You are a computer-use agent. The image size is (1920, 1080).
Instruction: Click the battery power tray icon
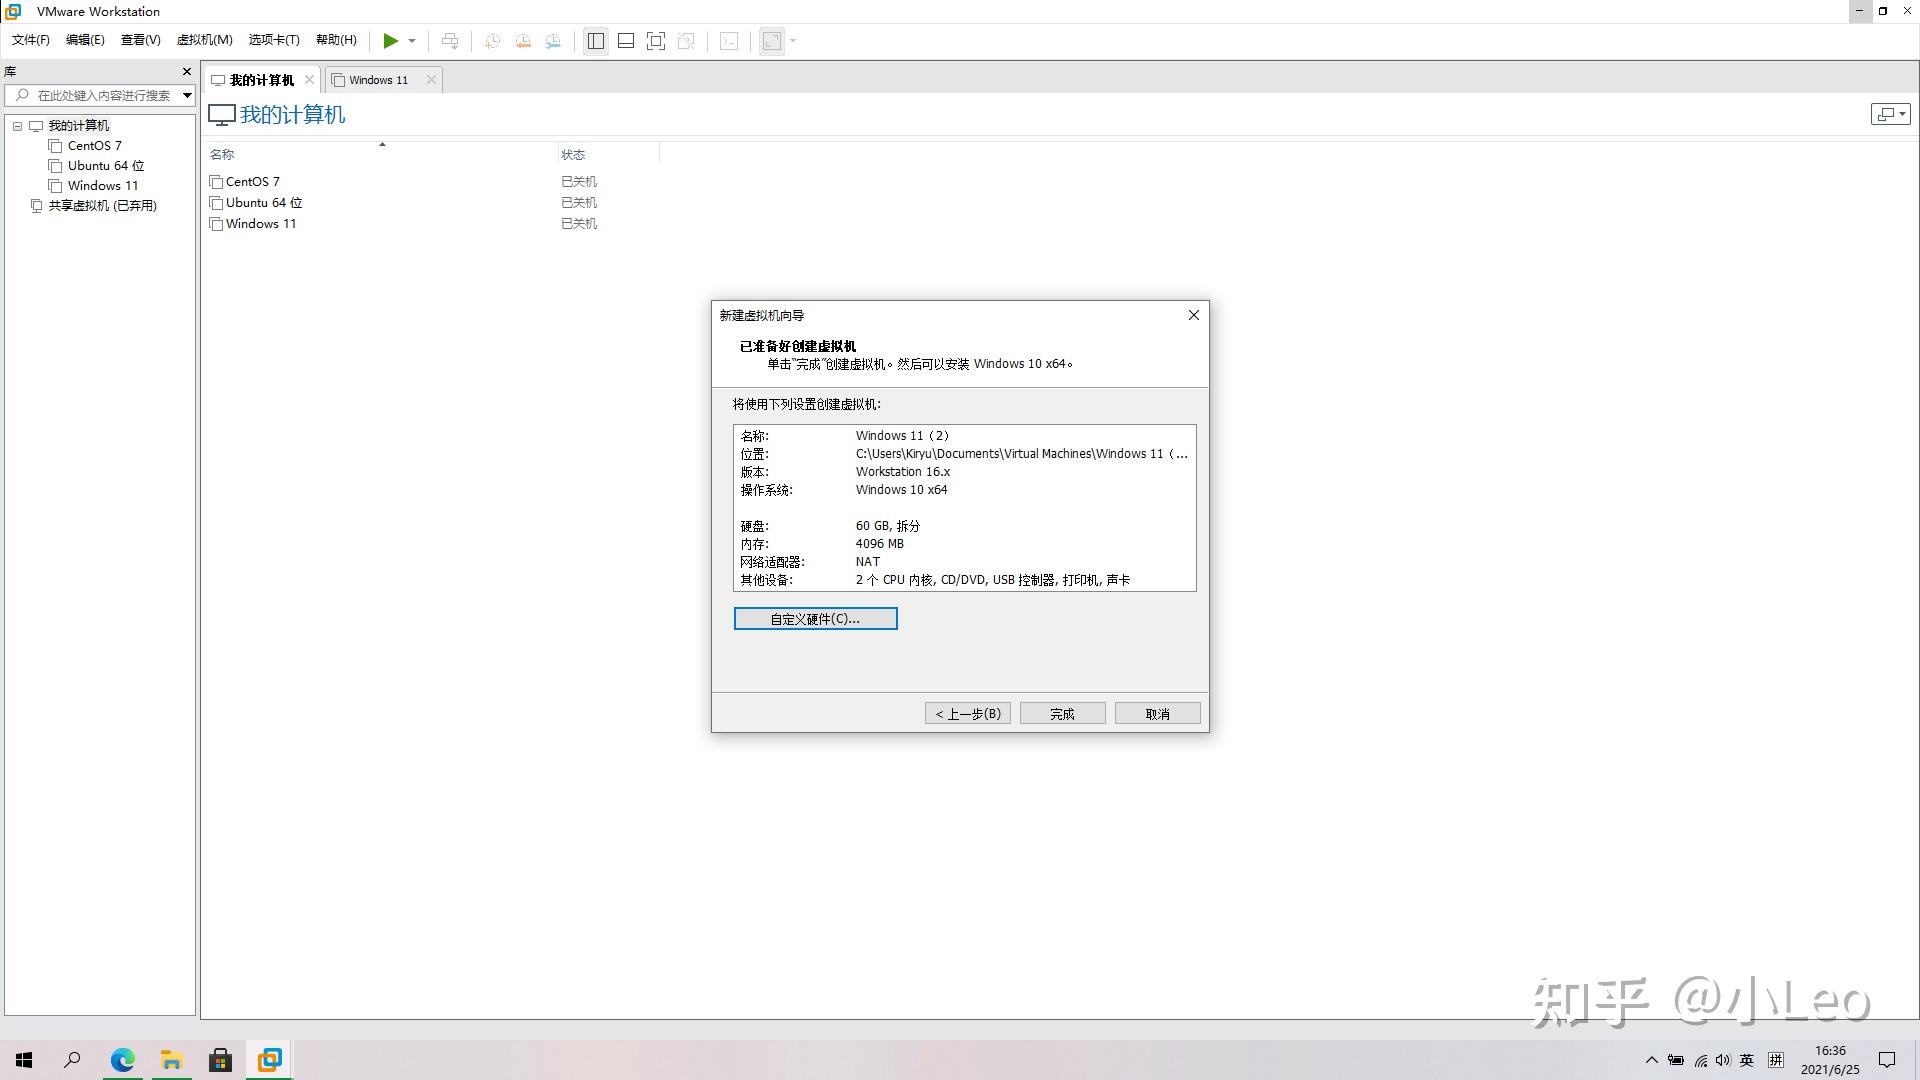pos(1676,1060)
